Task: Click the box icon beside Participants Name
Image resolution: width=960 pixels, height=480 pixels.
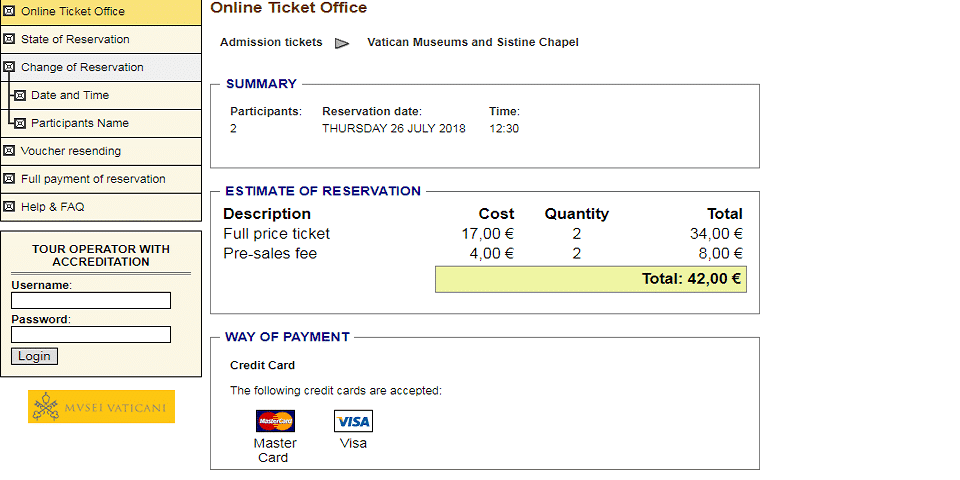Action: [x=20, y=123]
